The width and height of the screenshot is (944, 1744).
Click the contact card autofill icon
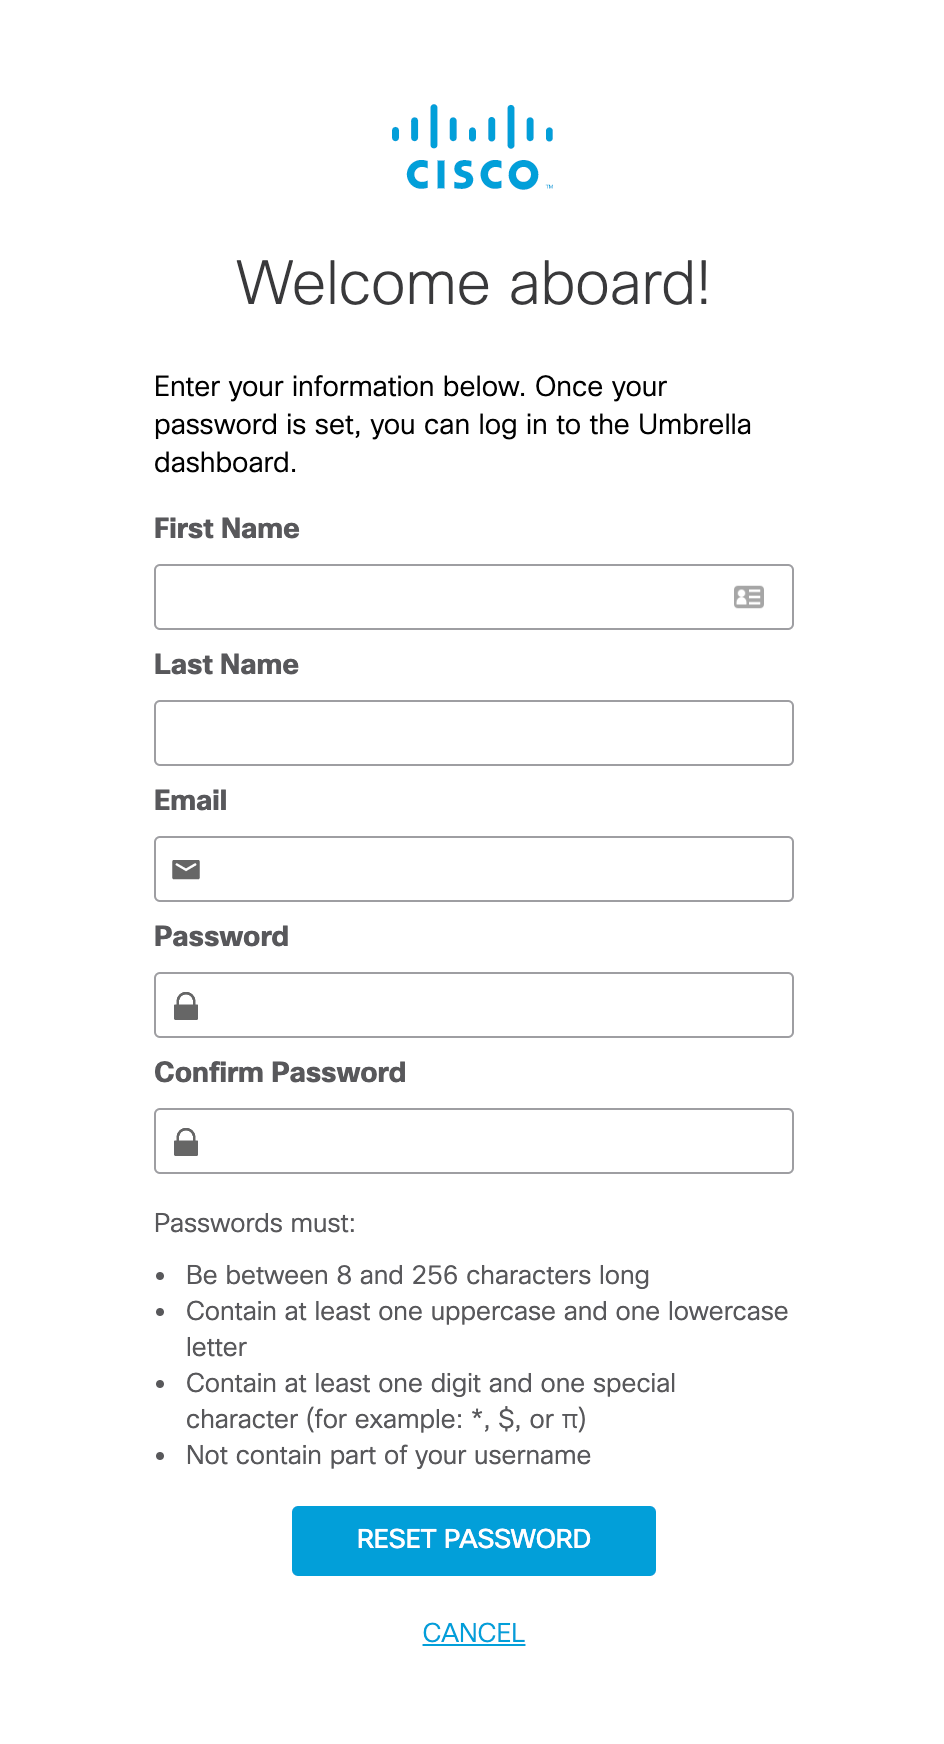pyautogui.click(x=749, y=597)
